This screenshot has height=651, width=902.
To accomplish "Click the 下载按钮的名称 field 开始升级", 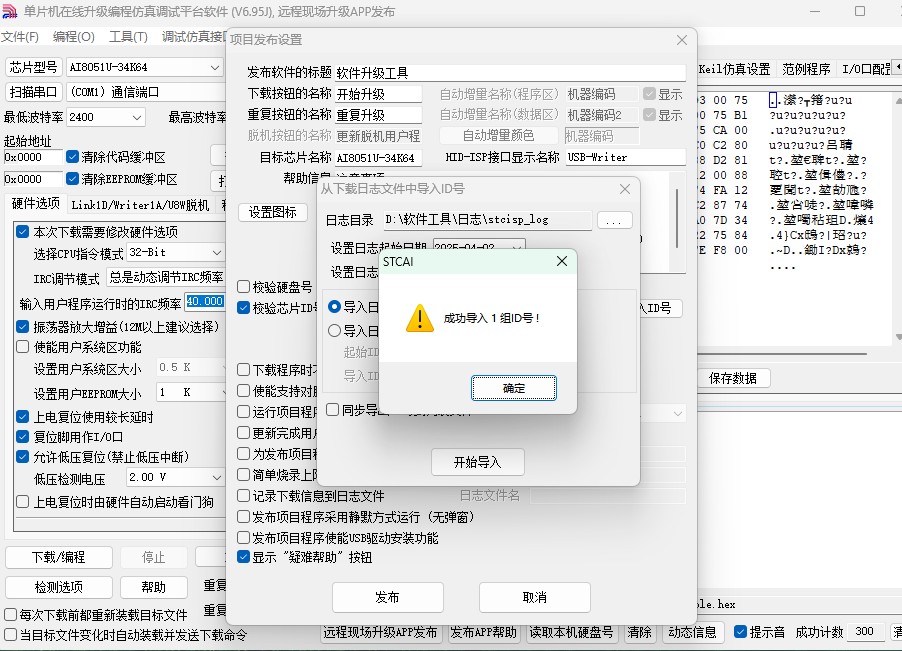I will (379, 94).
